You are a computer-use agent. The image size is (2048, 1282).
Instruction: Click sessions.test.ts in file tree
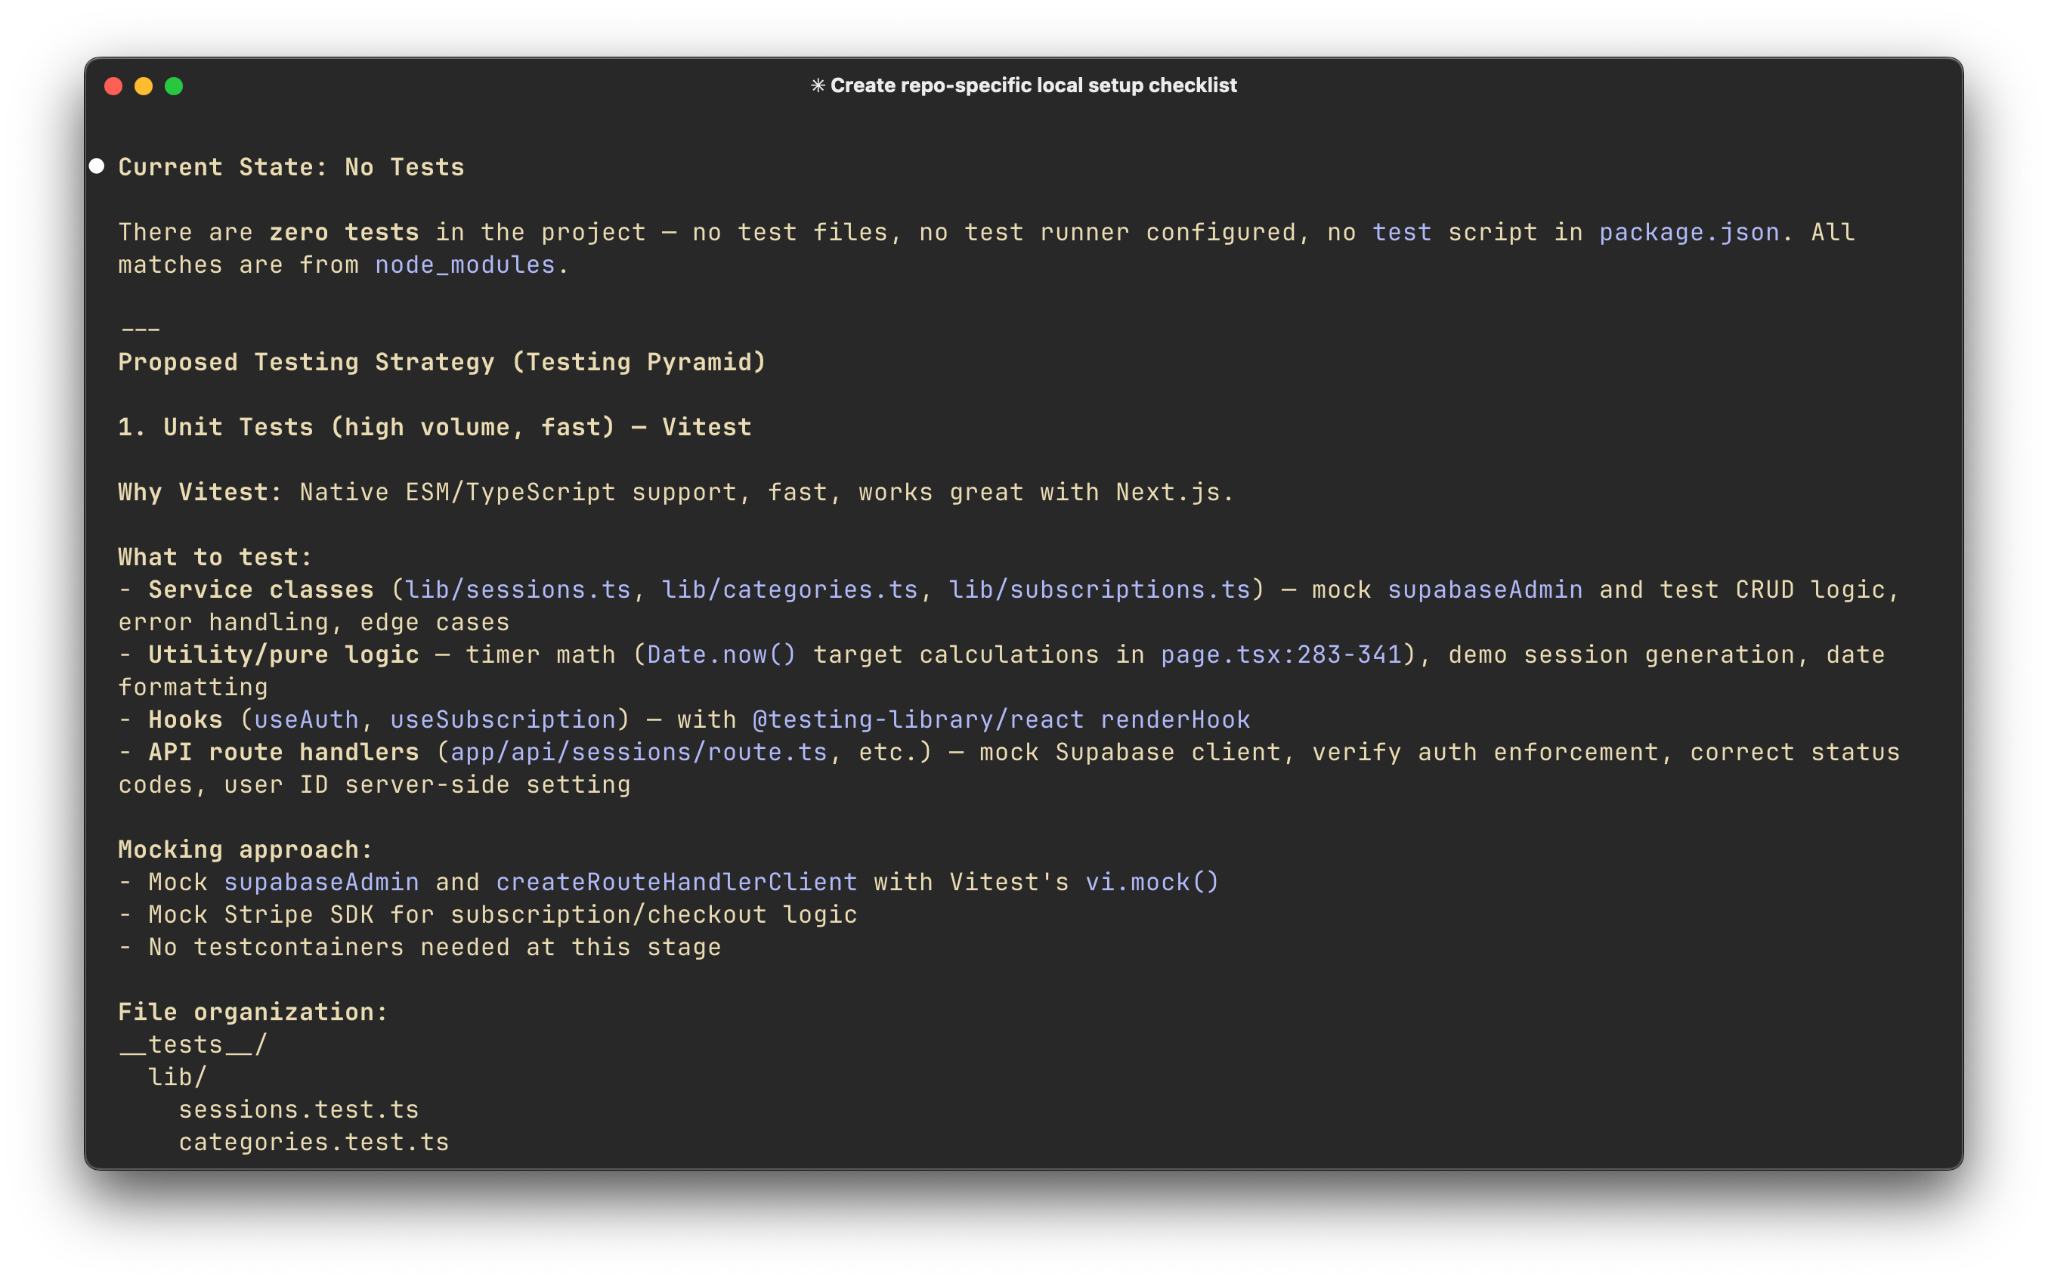pyautogui.click(x=299, y=1110)
